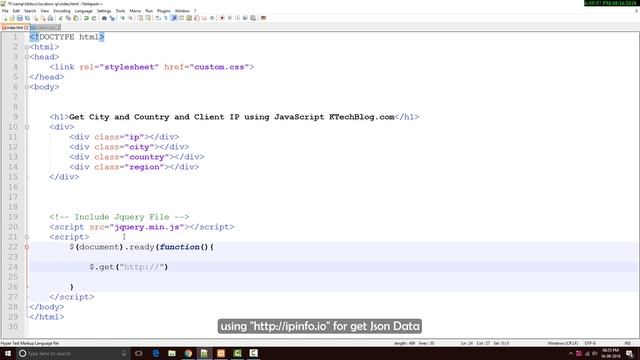Open the Language menu

84,11
